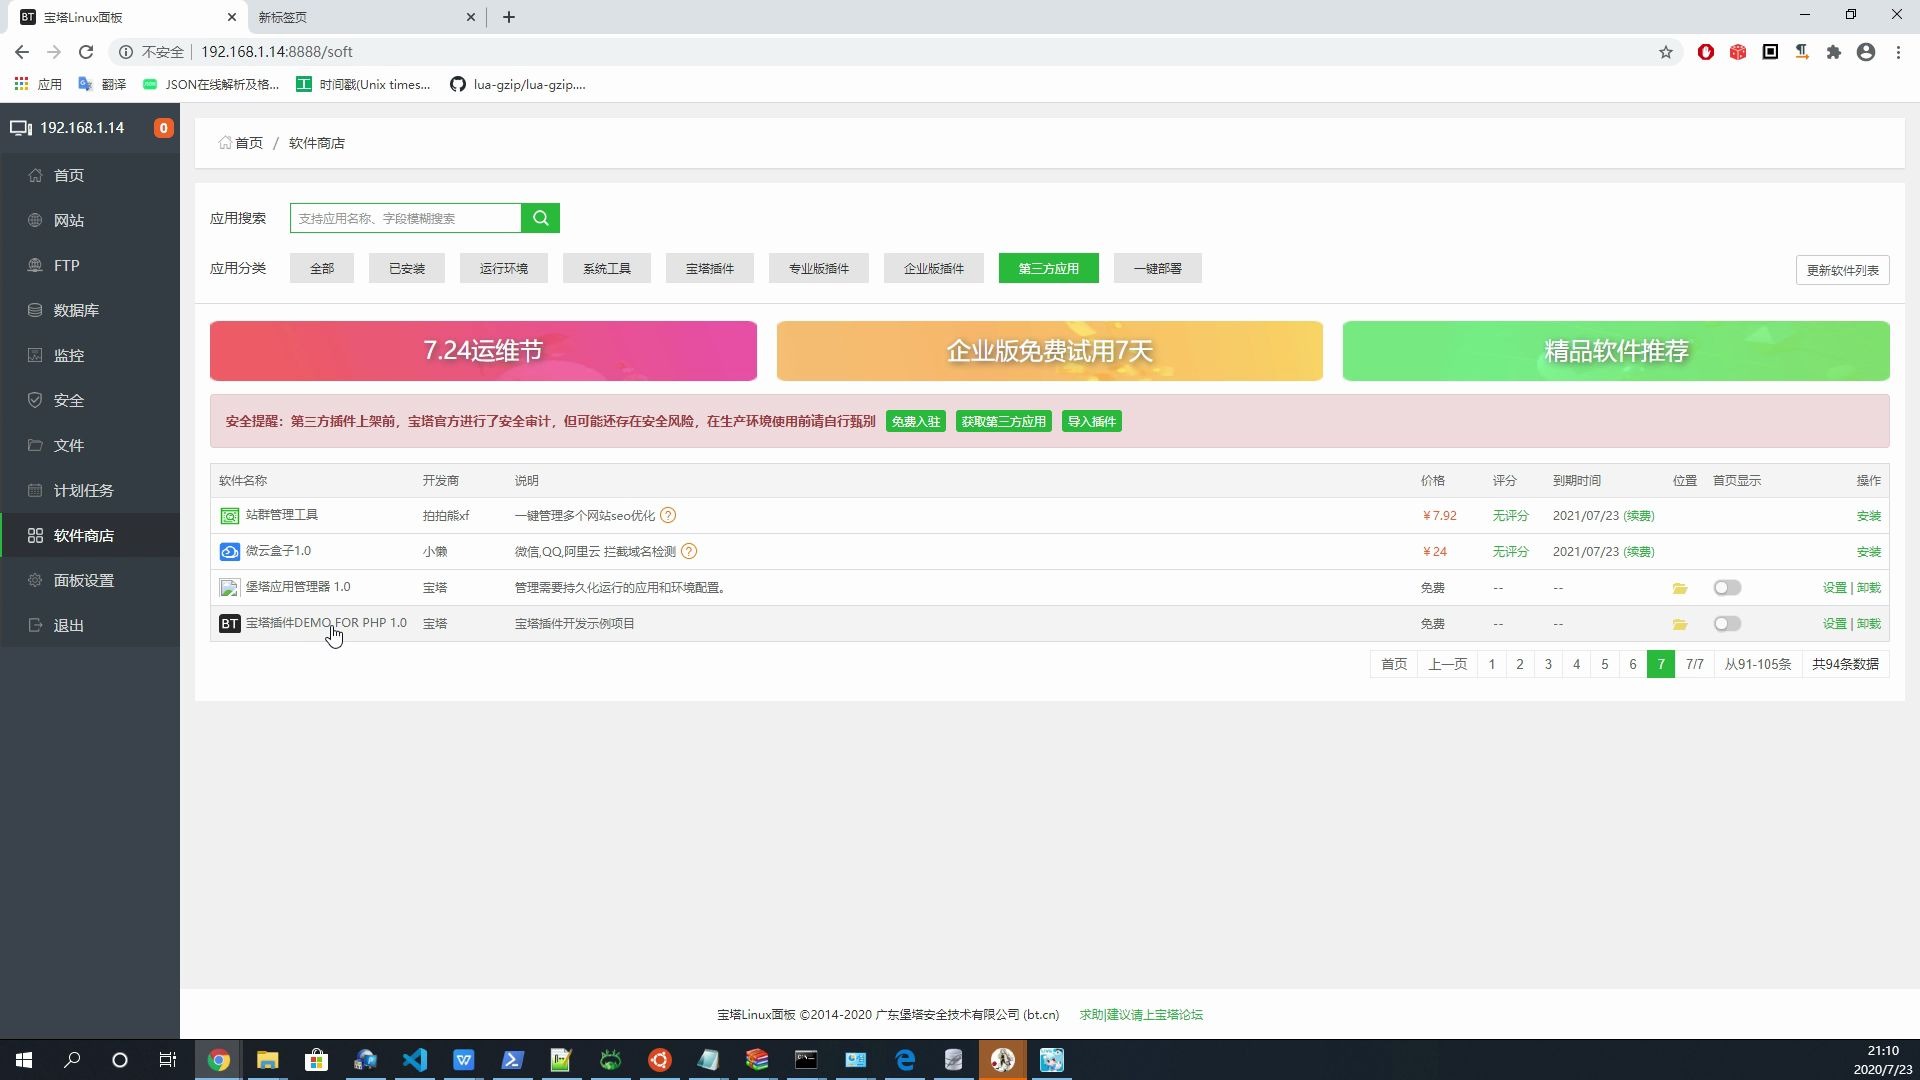Screen dimensions: 1920x1080
Task: Click the 微云盒子1.0 app icon
Action: [x=229, y=552]
